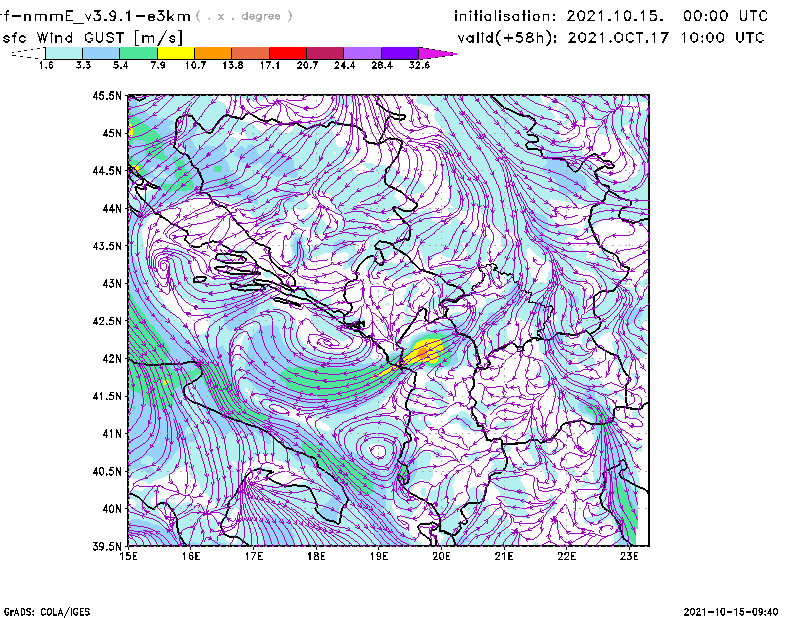Click legend value 20.7
This screenshot has width=800, height=618.
tap(307, 65)
